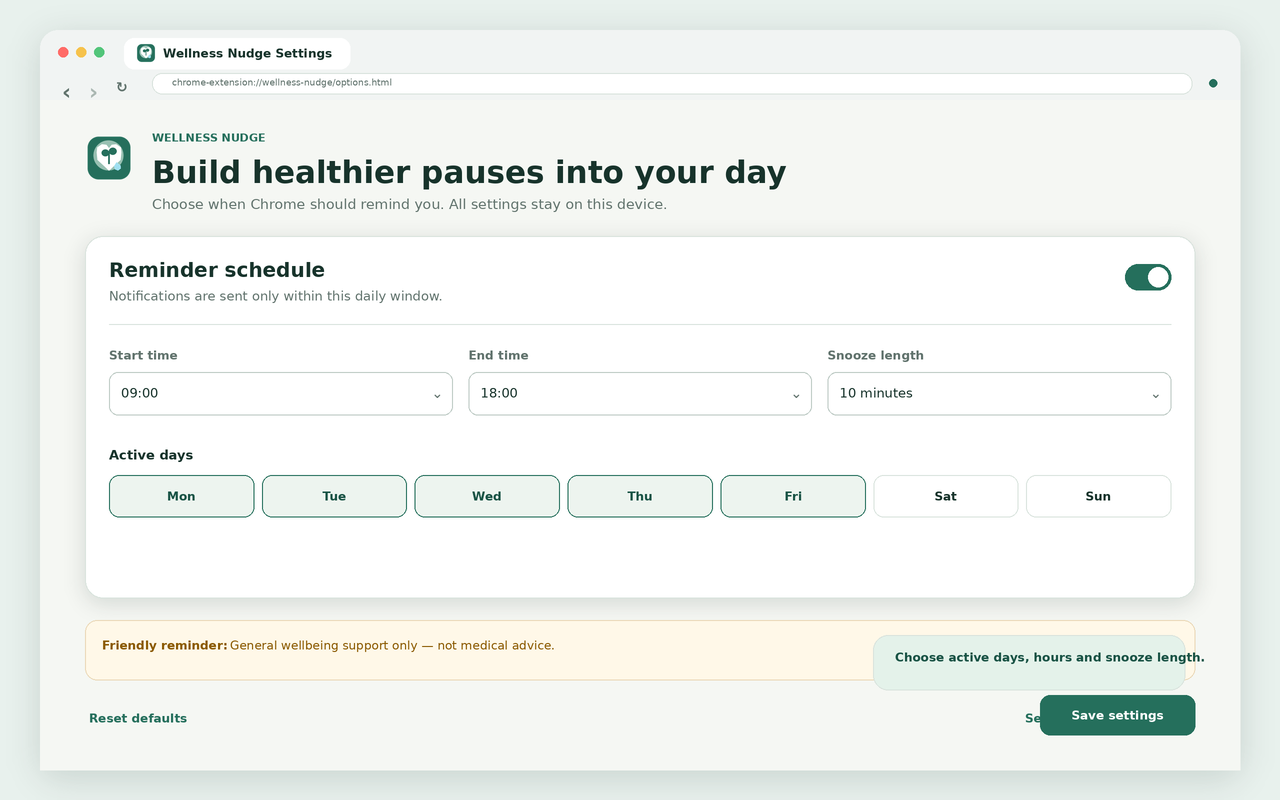Deselect Tue in Active days
This screenshot has width=1280, height=800.
click(x=334, y=496)
